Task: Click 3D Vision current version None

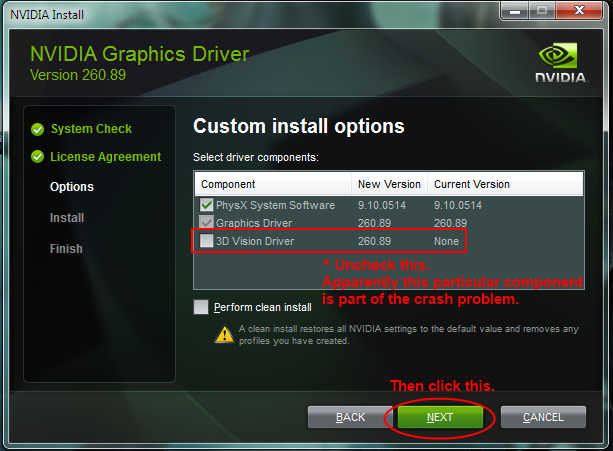Action: pyautogui.click(x=446, y=241)
